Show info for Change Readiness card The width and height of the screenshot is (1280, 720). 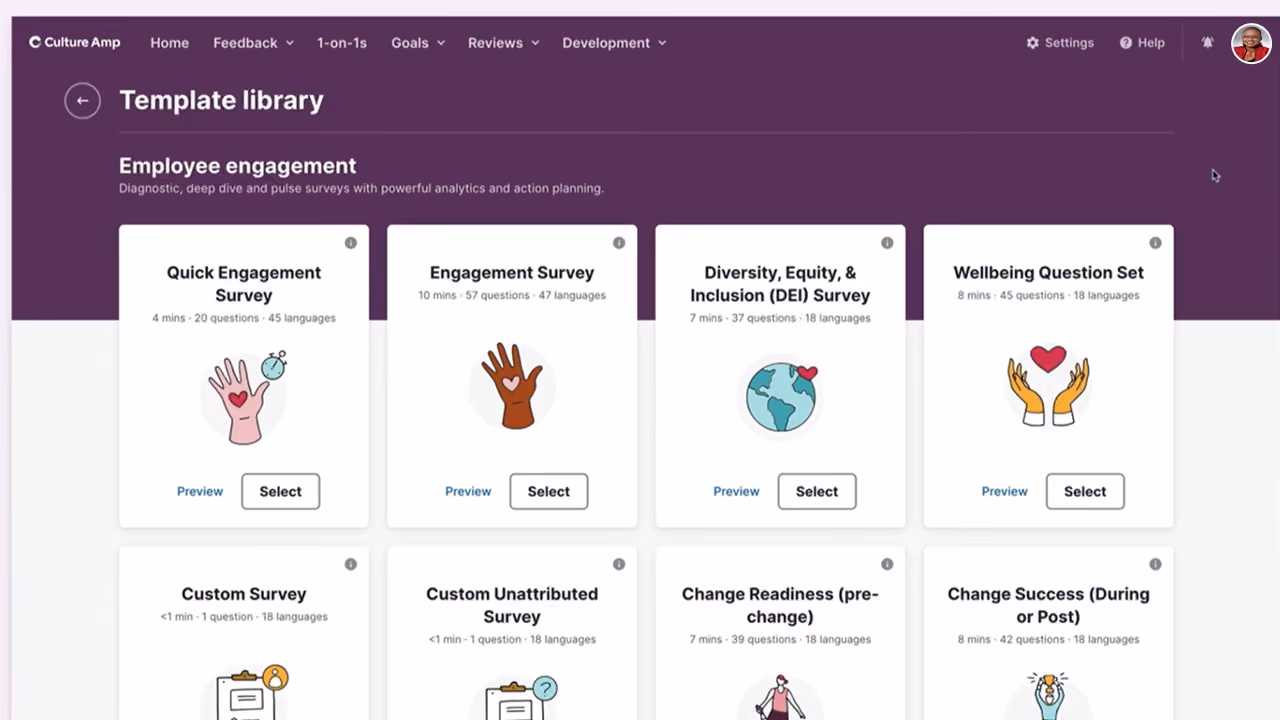887,564
